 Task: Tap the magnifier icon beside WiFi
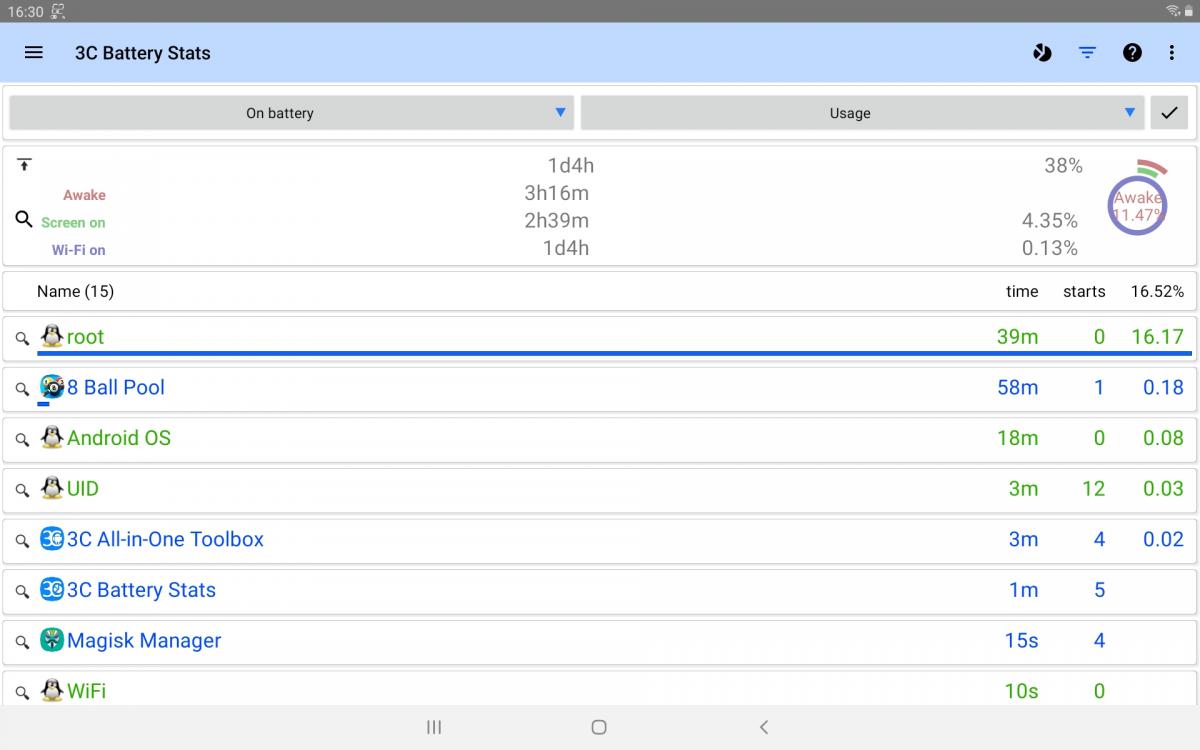pyautogui.click(x=22, y=692)
